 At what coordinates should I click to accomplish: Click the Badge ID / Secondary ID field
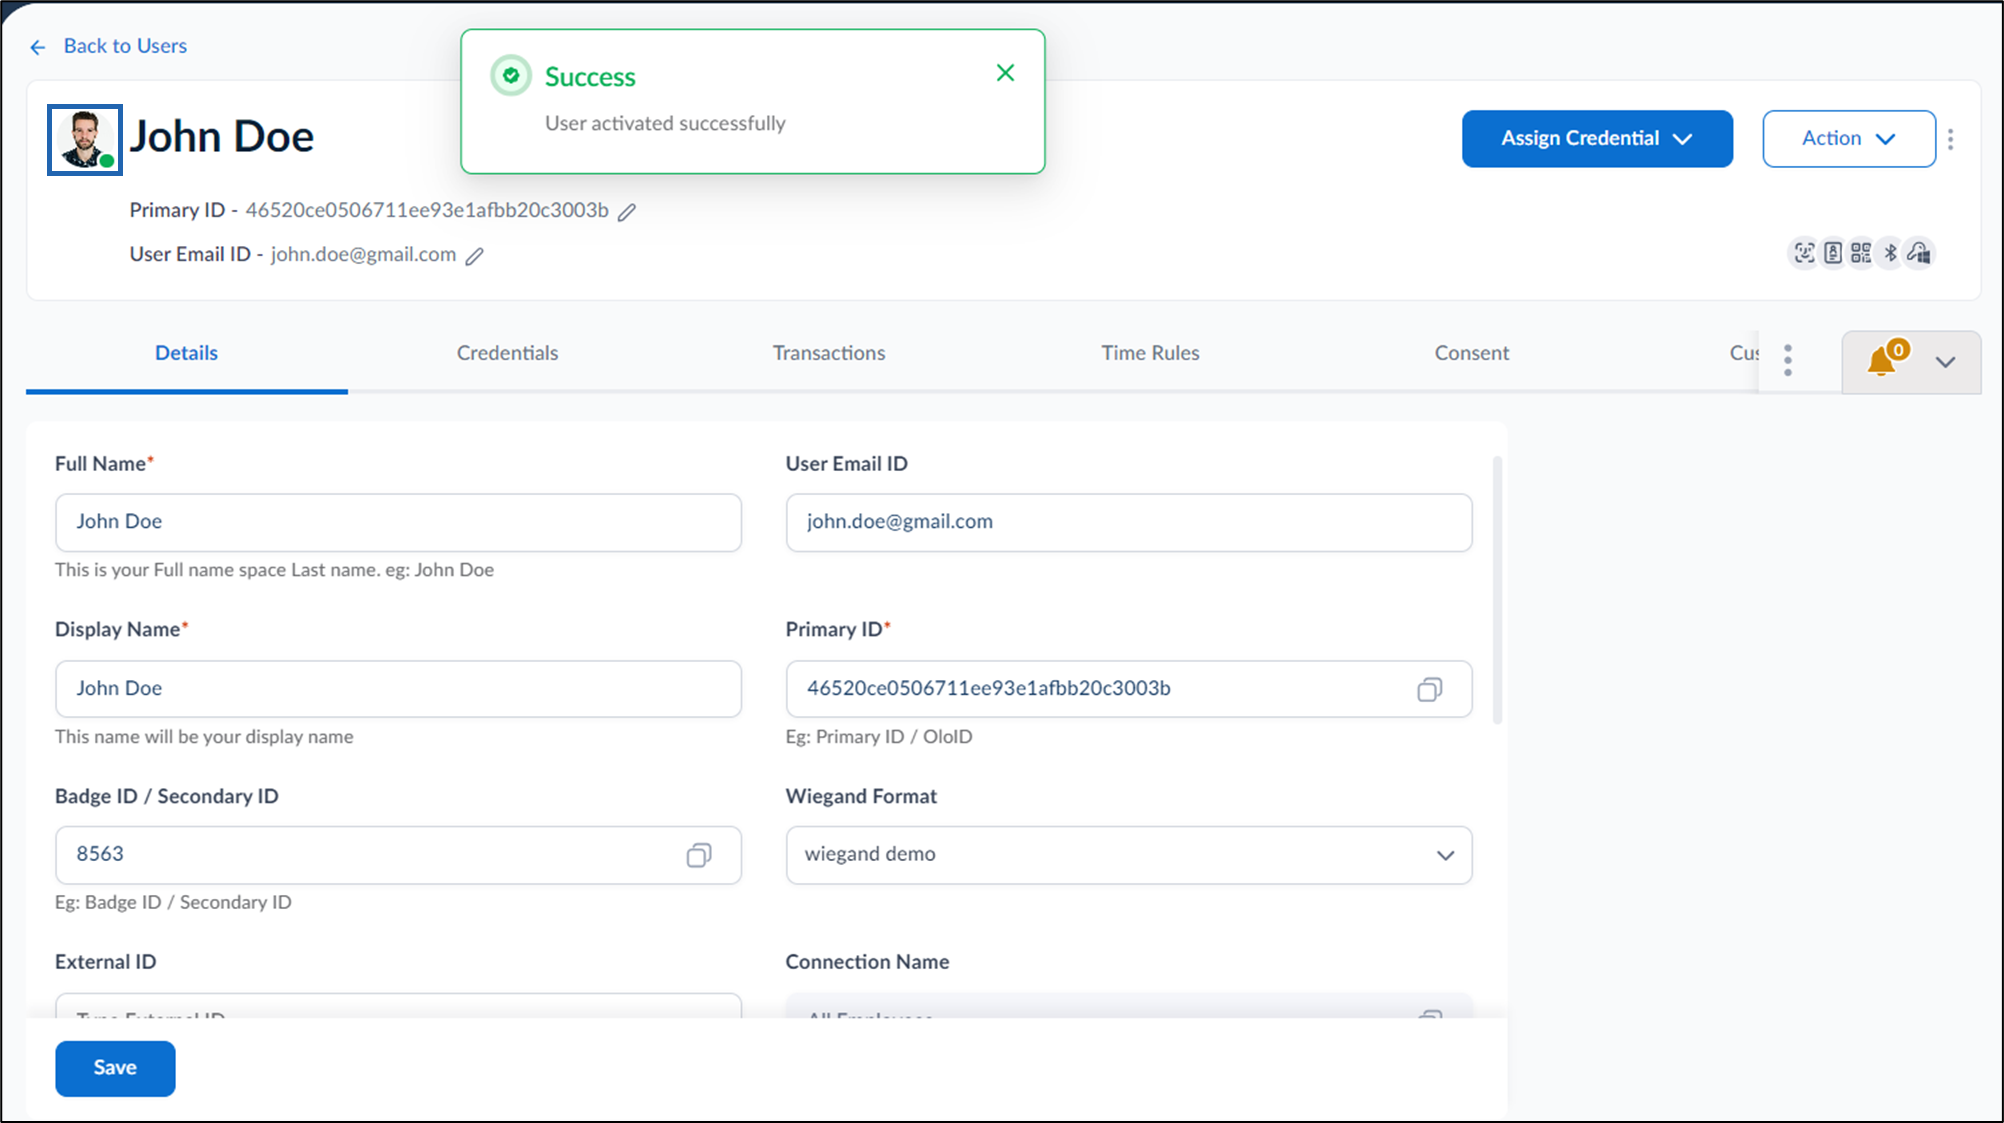[398, 855]
